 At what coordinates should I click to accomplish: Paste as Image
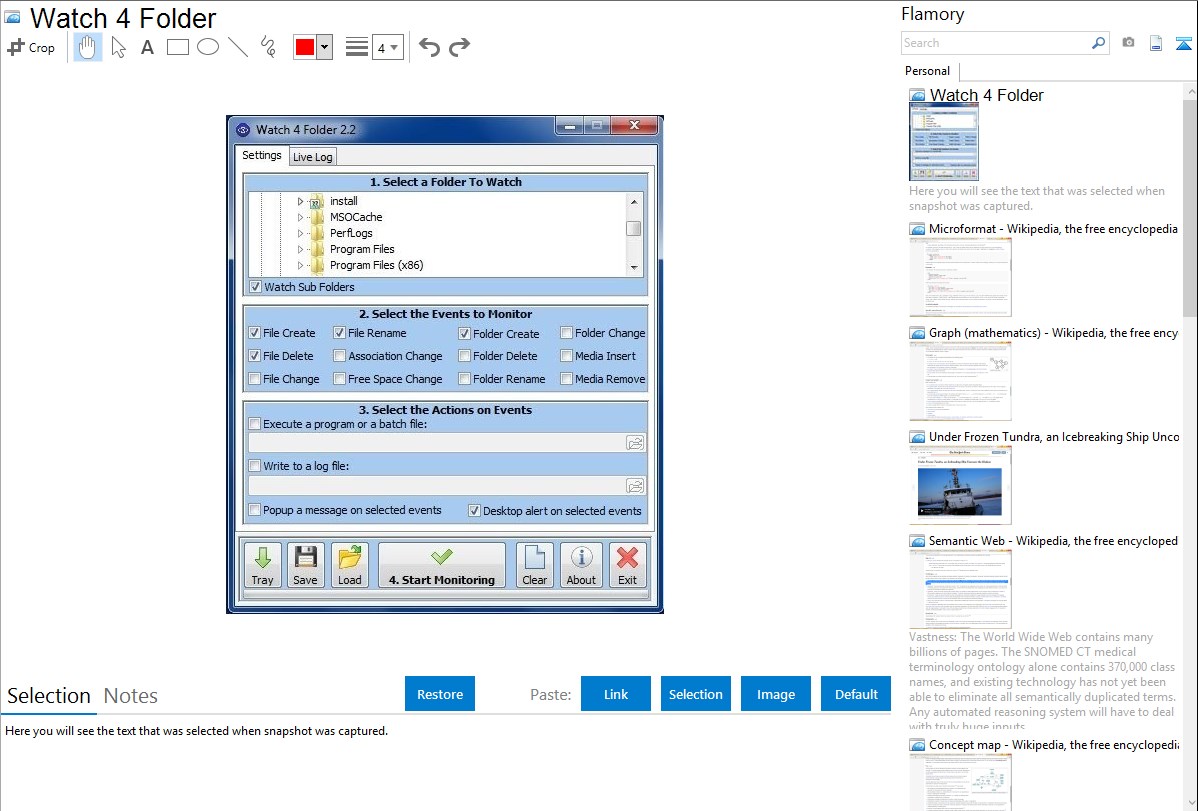(775, 694)
